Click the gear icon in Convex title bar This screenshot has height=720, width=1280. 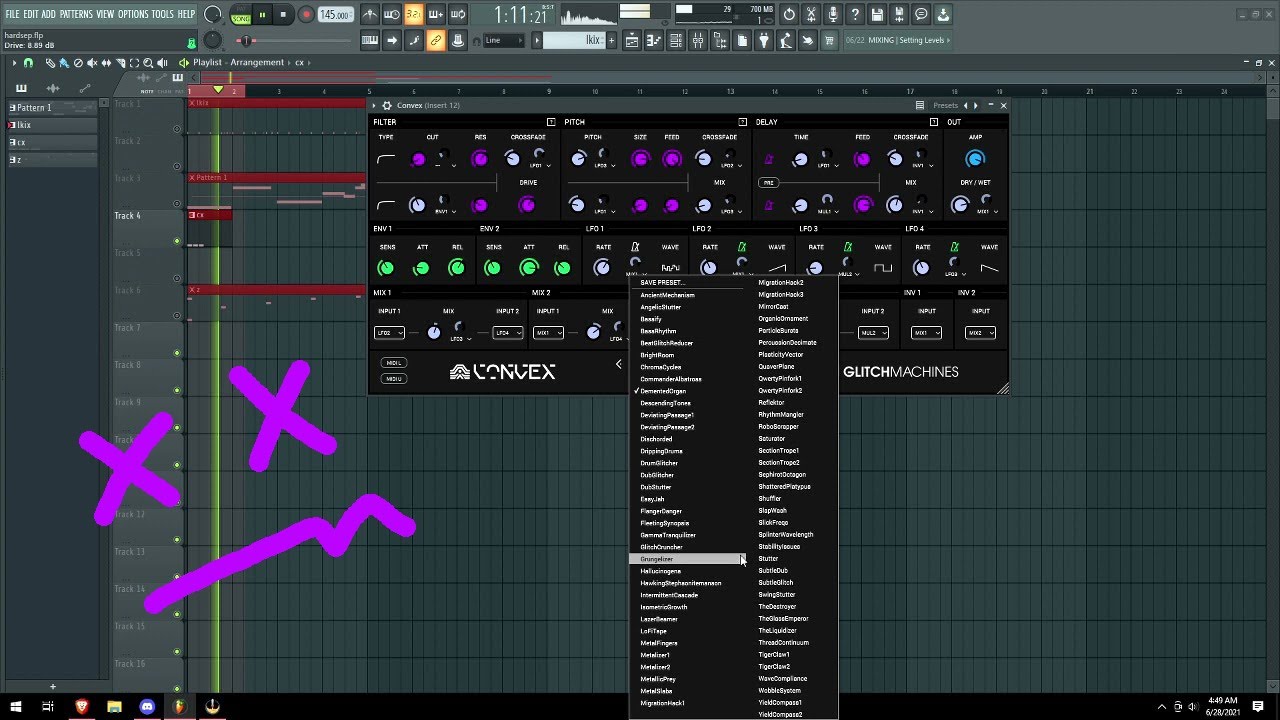click(387, 106)
